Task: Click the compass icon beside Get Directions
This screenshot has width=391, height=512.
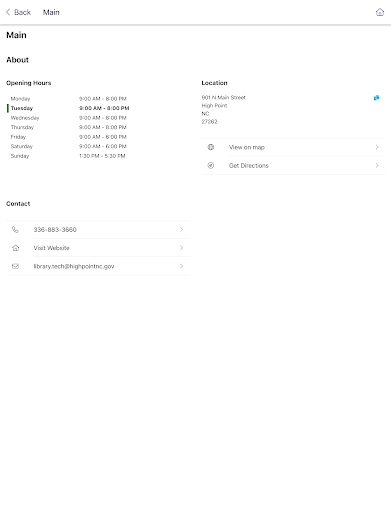Action: click(211, 165)
